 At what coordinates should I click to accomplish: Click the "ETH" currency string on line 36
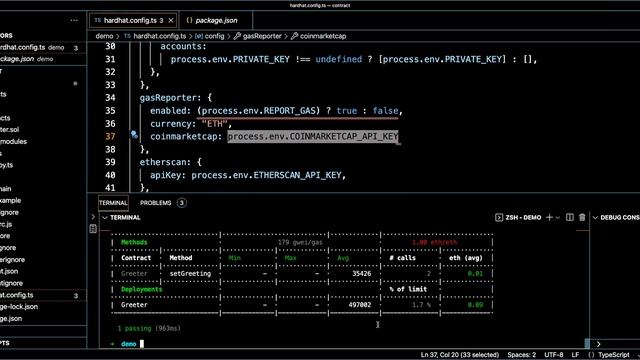point(214,124)
